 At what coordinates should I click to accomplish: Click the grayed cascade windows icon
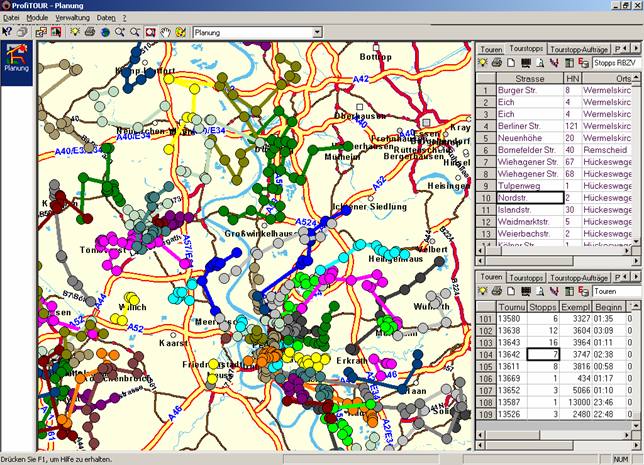tap(23, 32)
